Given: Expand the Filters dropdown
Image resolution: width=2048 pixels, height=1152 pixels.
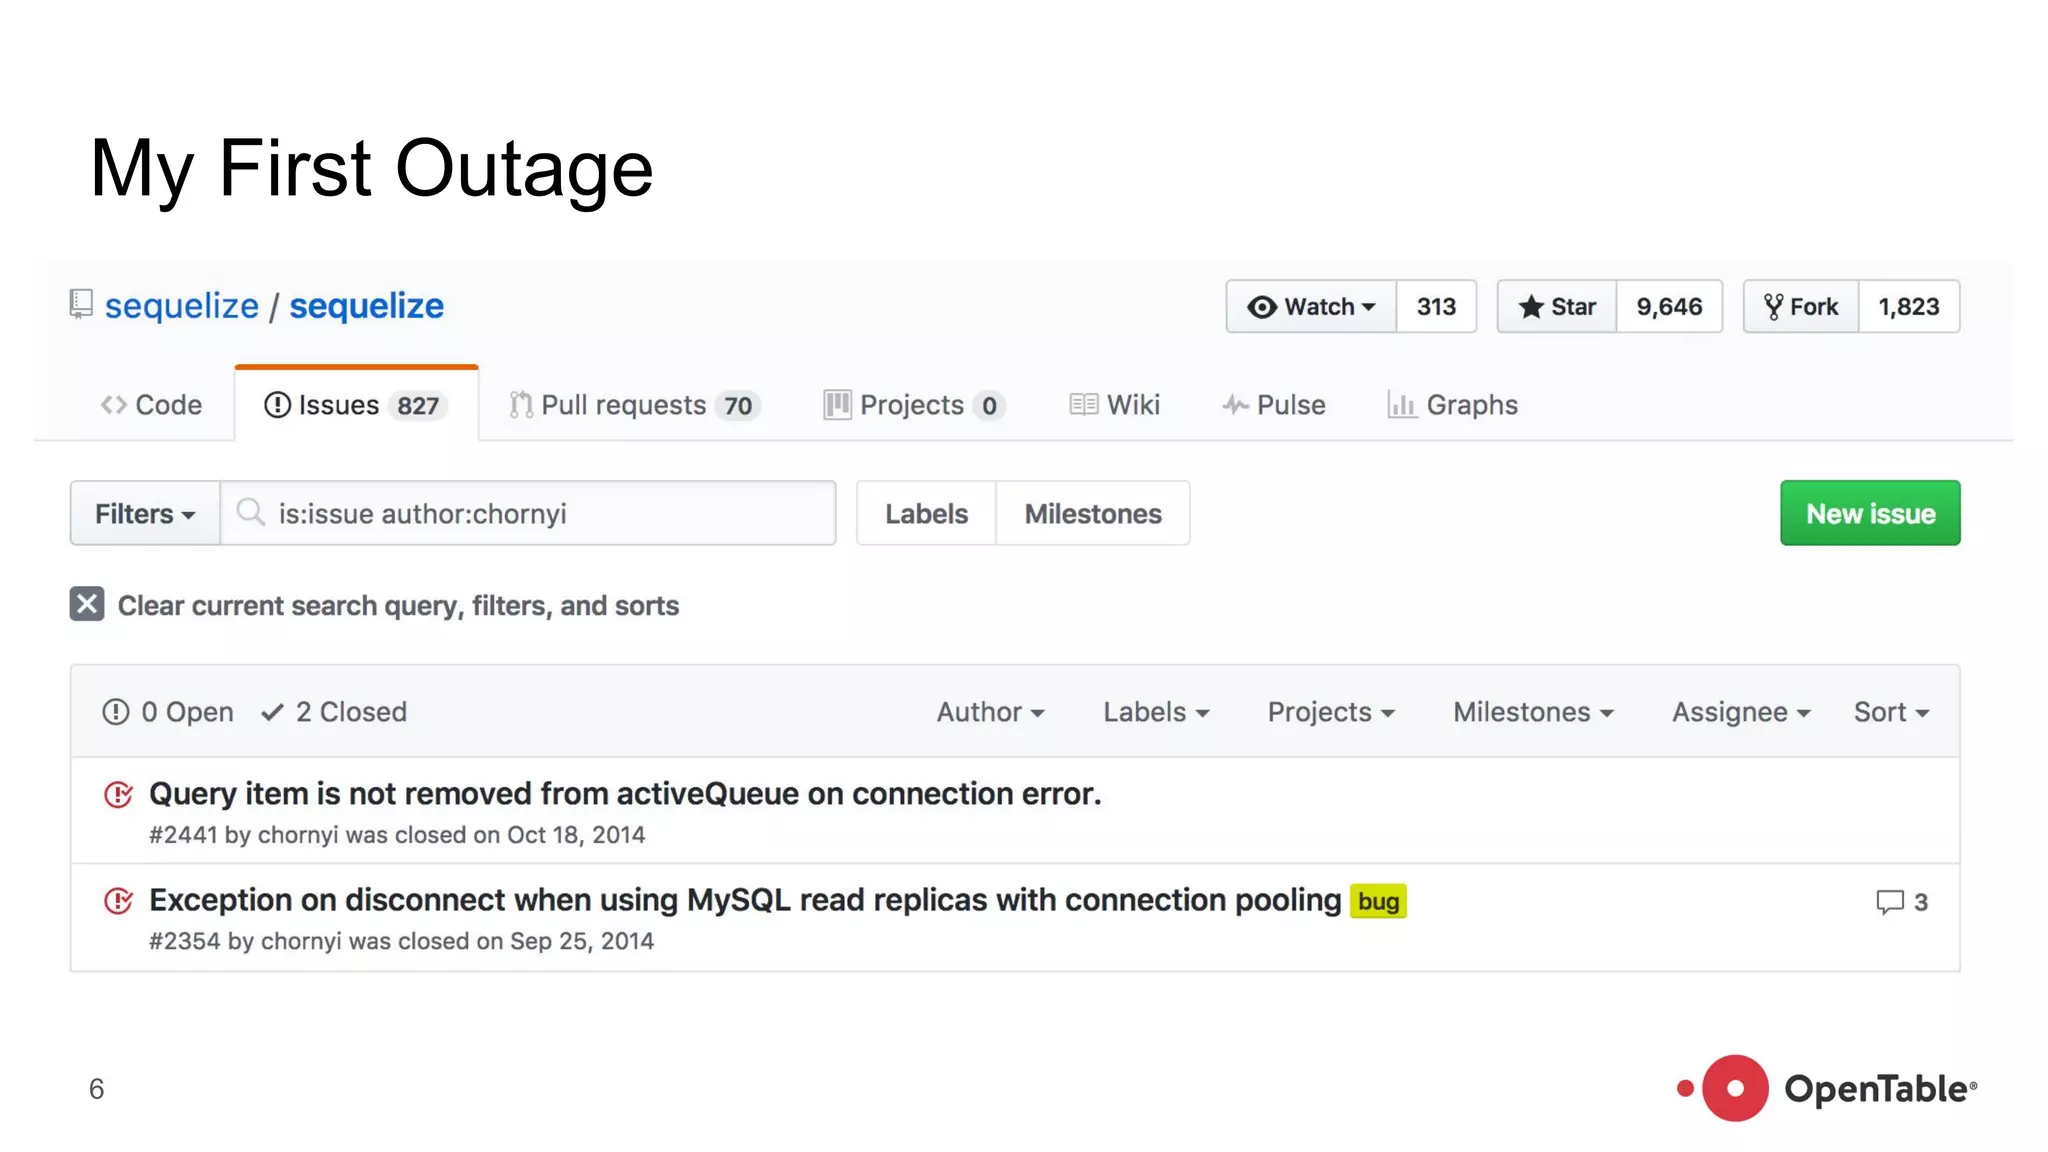Looking at the screenshot, I should [145, 514].
